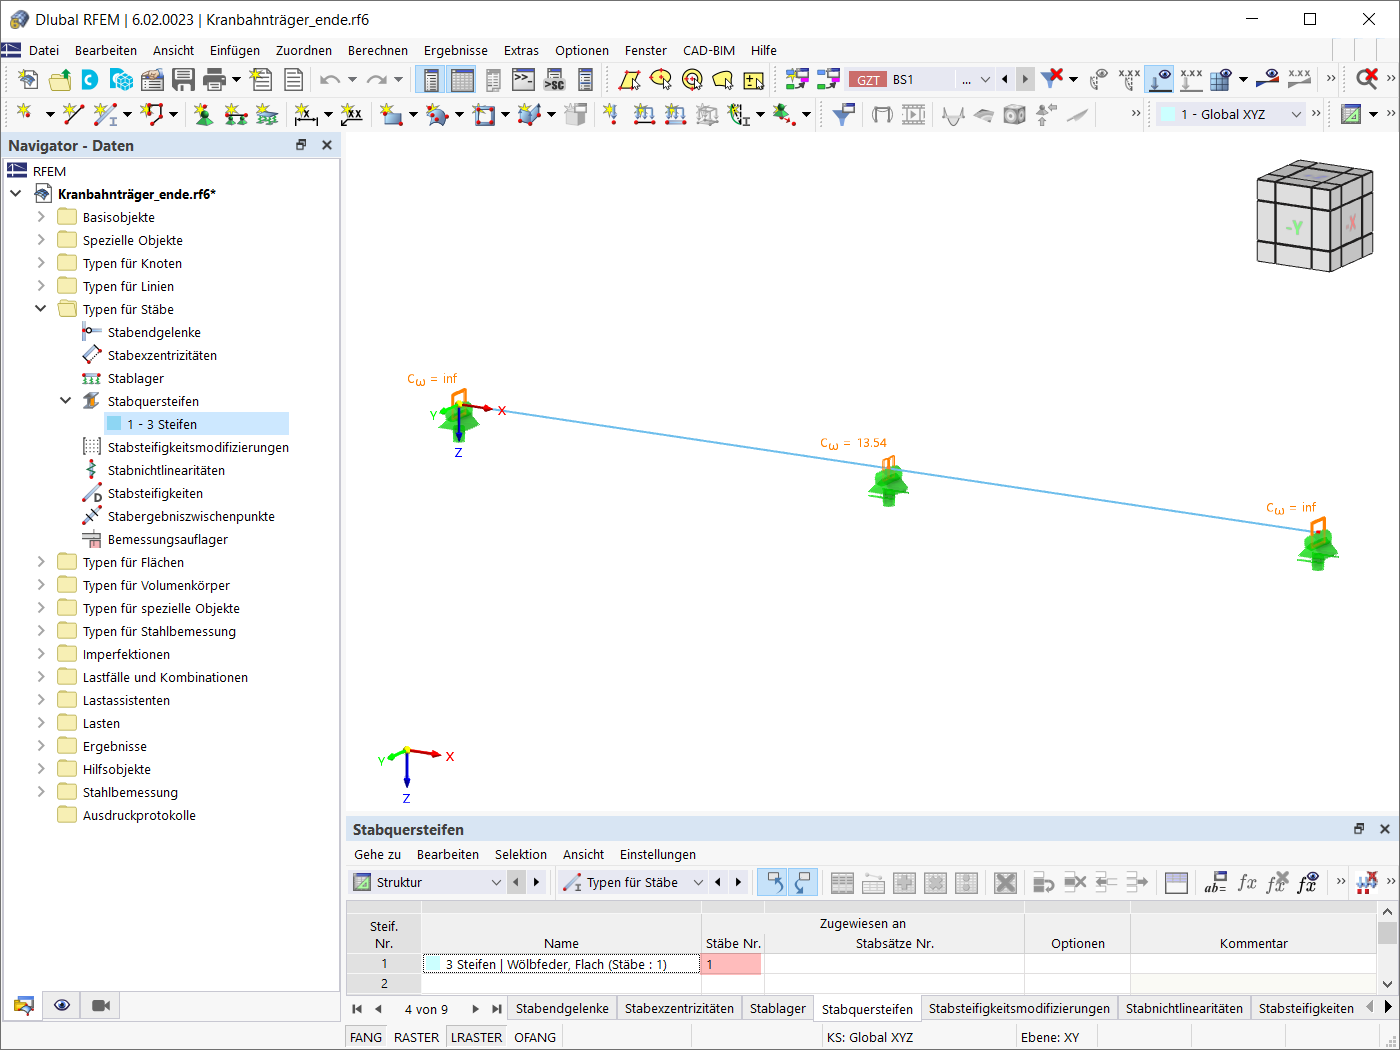
Task: Switch to the Stabendgelenke tab
Action: pos(562,1008)
